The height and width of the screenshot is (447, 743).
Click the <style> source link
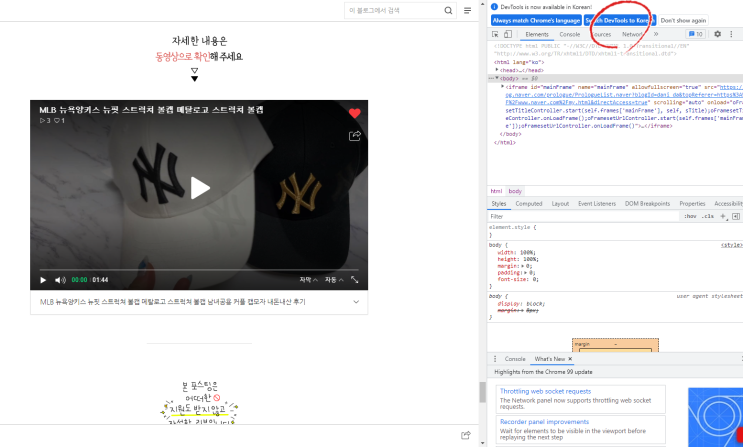coord(731,245)
